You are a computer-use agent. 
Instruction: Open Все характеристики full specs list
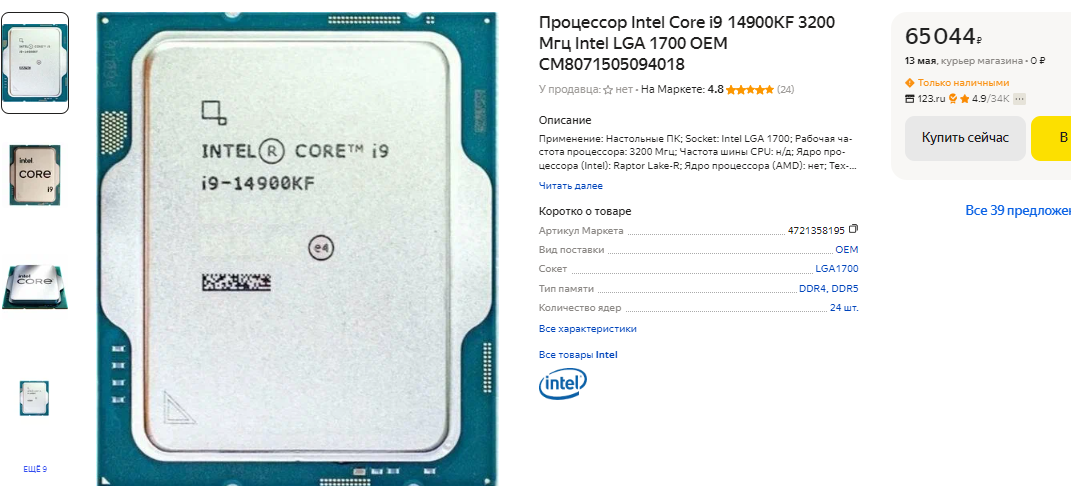pyautogui.click(x=587, y=329)
